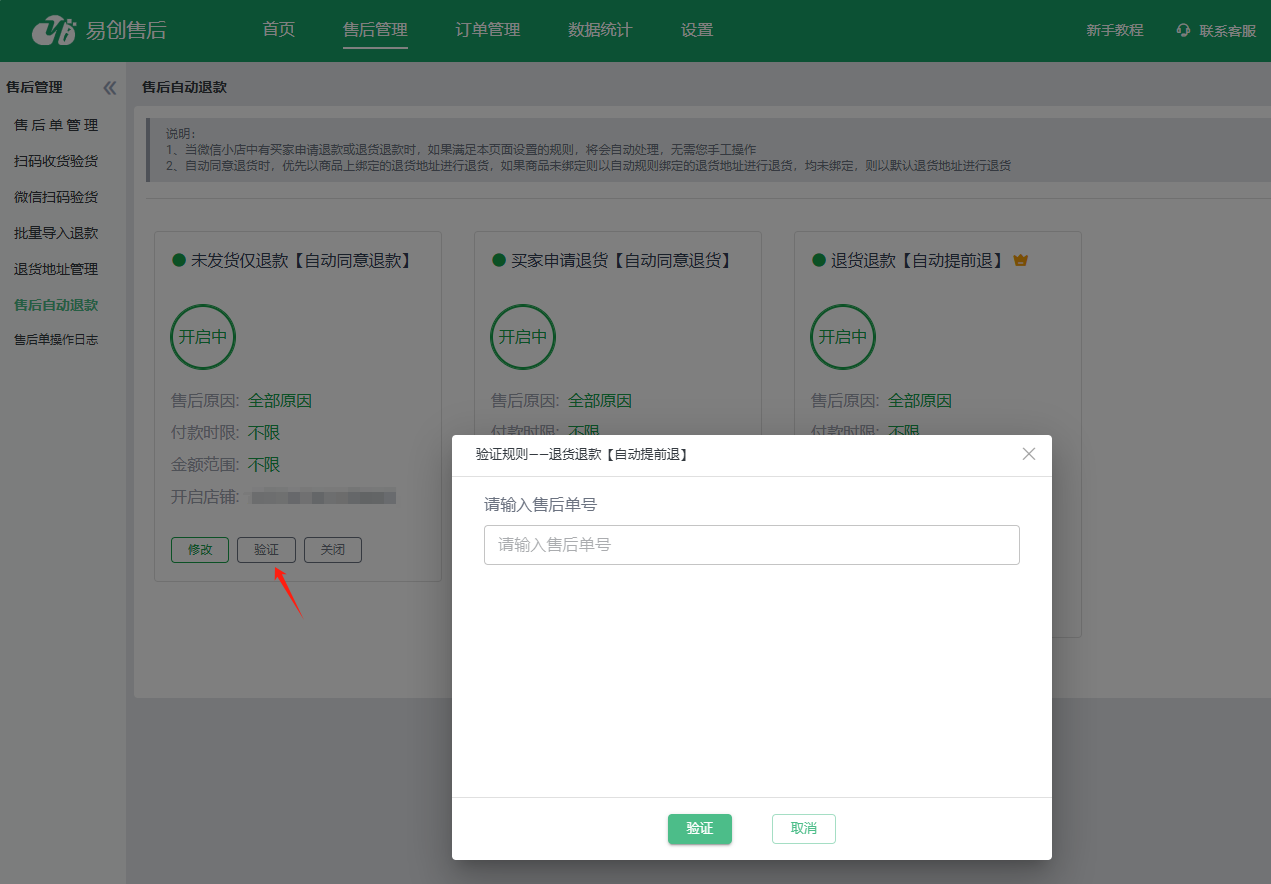
Task: Go to 售后单操作日志 in sidebar
Action: (56, 340)
